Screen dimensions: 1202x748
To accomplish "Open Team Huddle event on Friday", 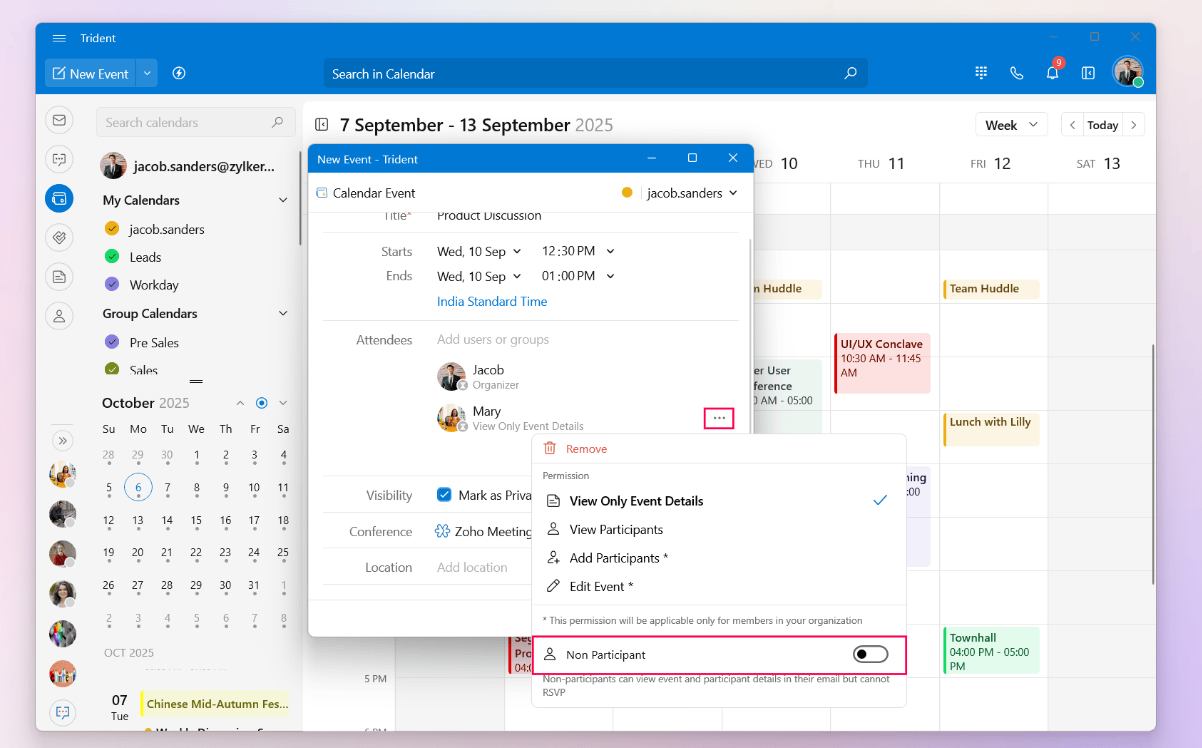I will 991,289.
